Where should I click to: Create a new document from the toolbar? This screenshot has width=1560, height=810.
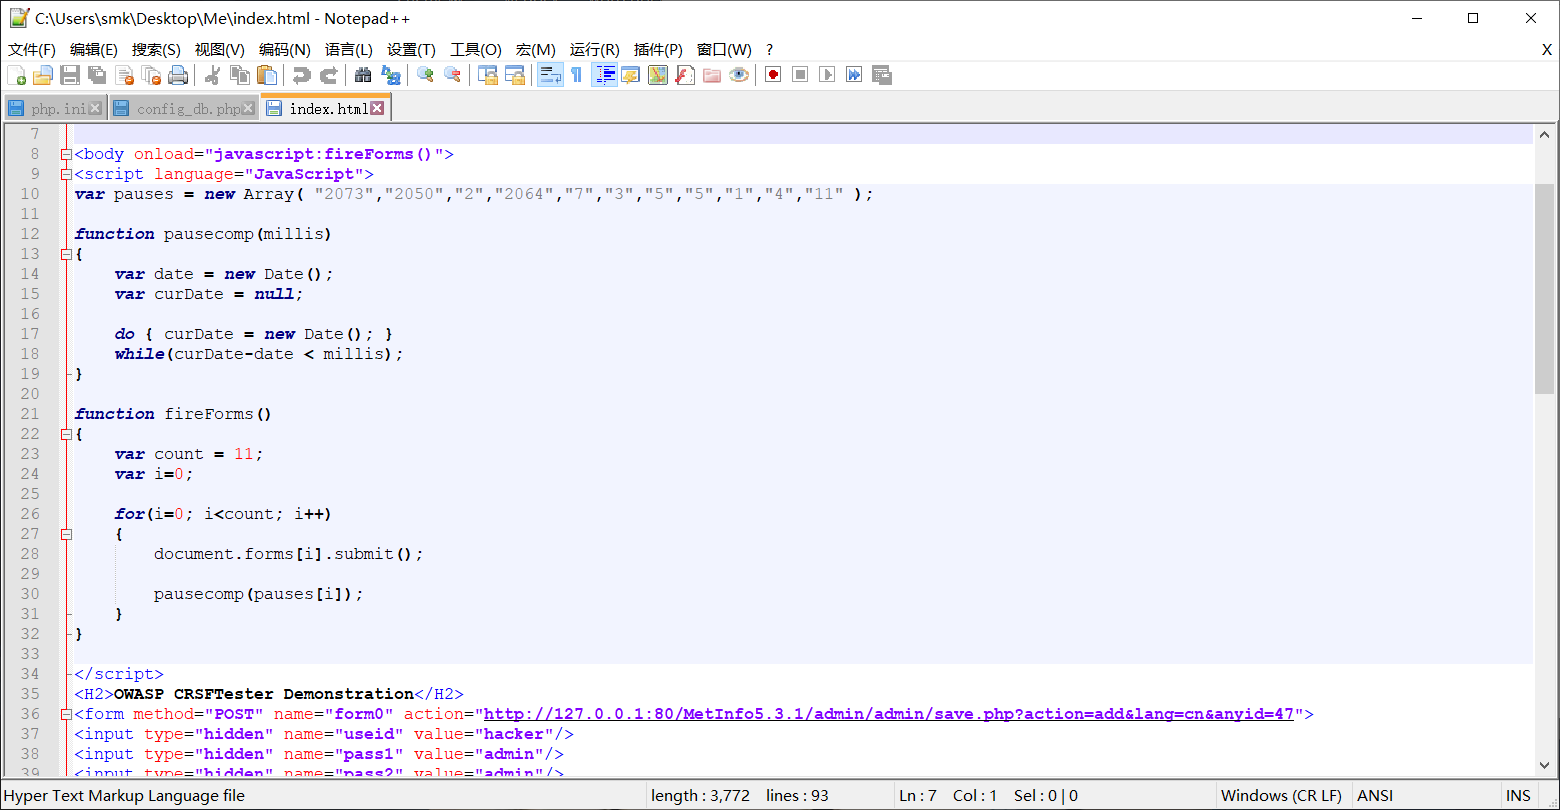pos(16,75)
